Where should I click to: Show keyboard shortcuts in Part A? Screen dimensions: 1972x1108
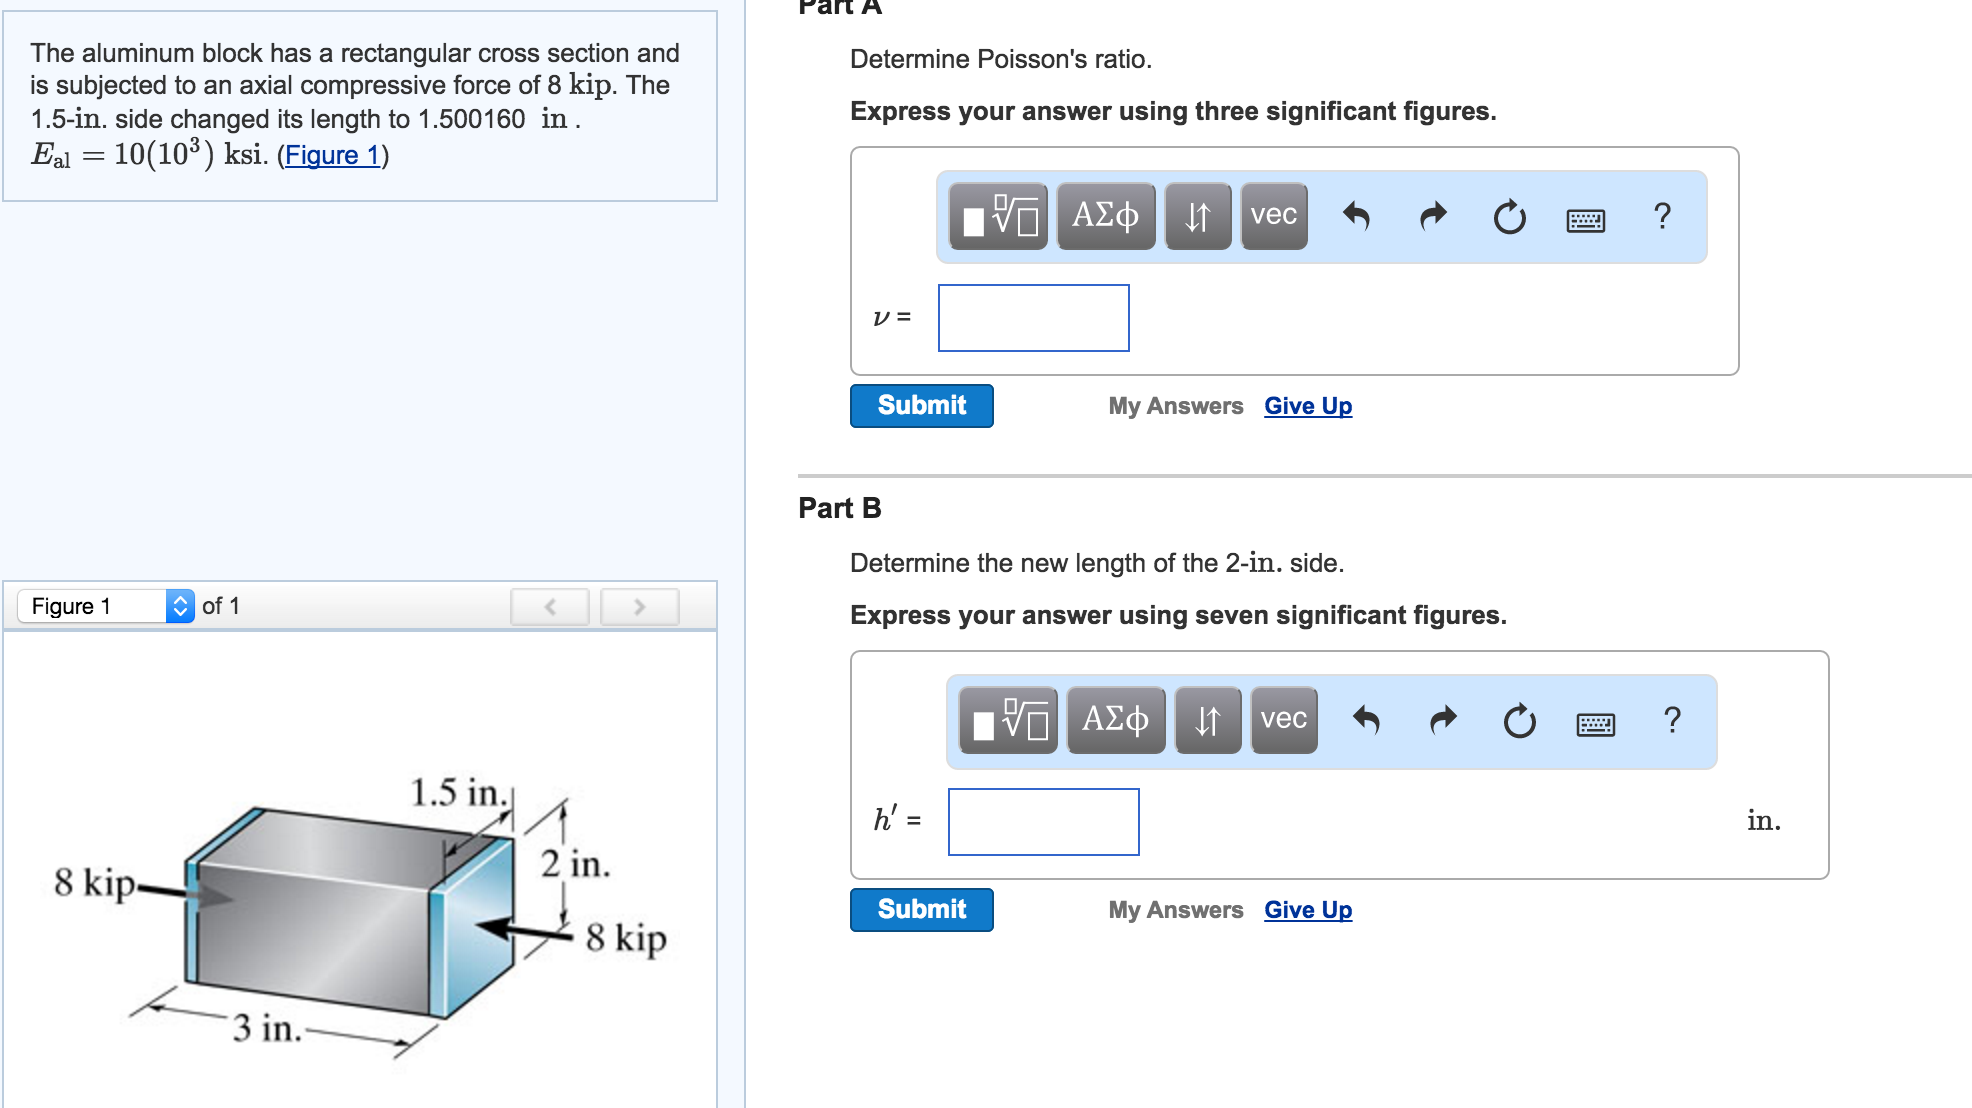pyautogui.click(x=1585, y=220)
